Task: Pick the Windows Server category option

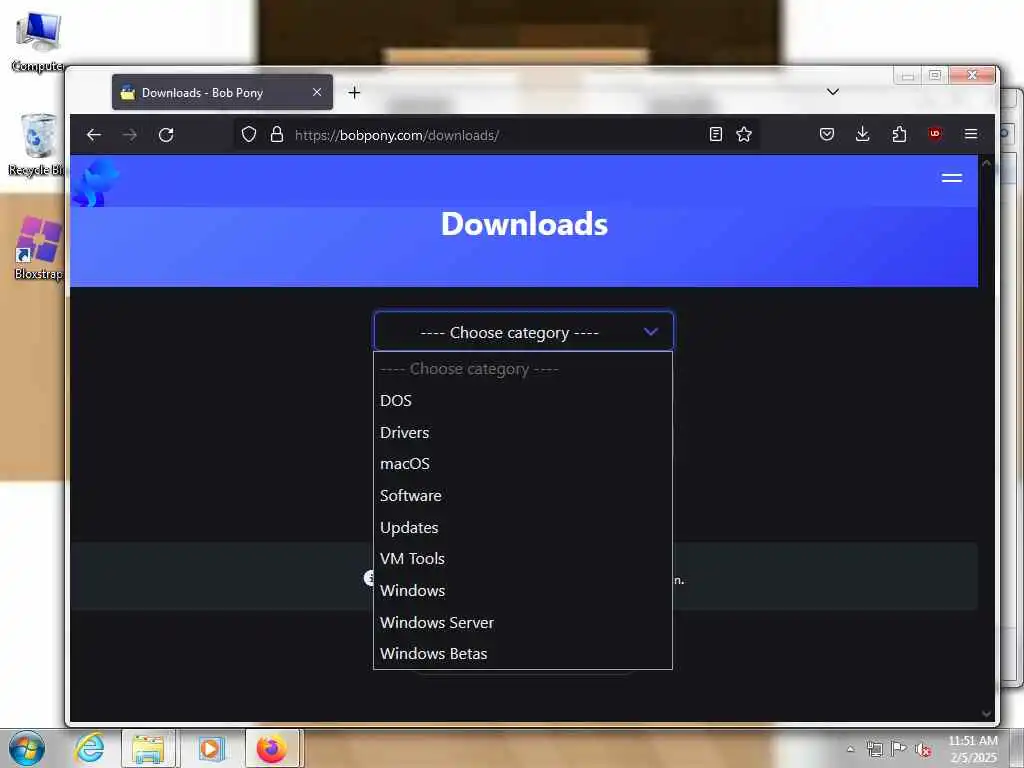Action: pos(522,622)
